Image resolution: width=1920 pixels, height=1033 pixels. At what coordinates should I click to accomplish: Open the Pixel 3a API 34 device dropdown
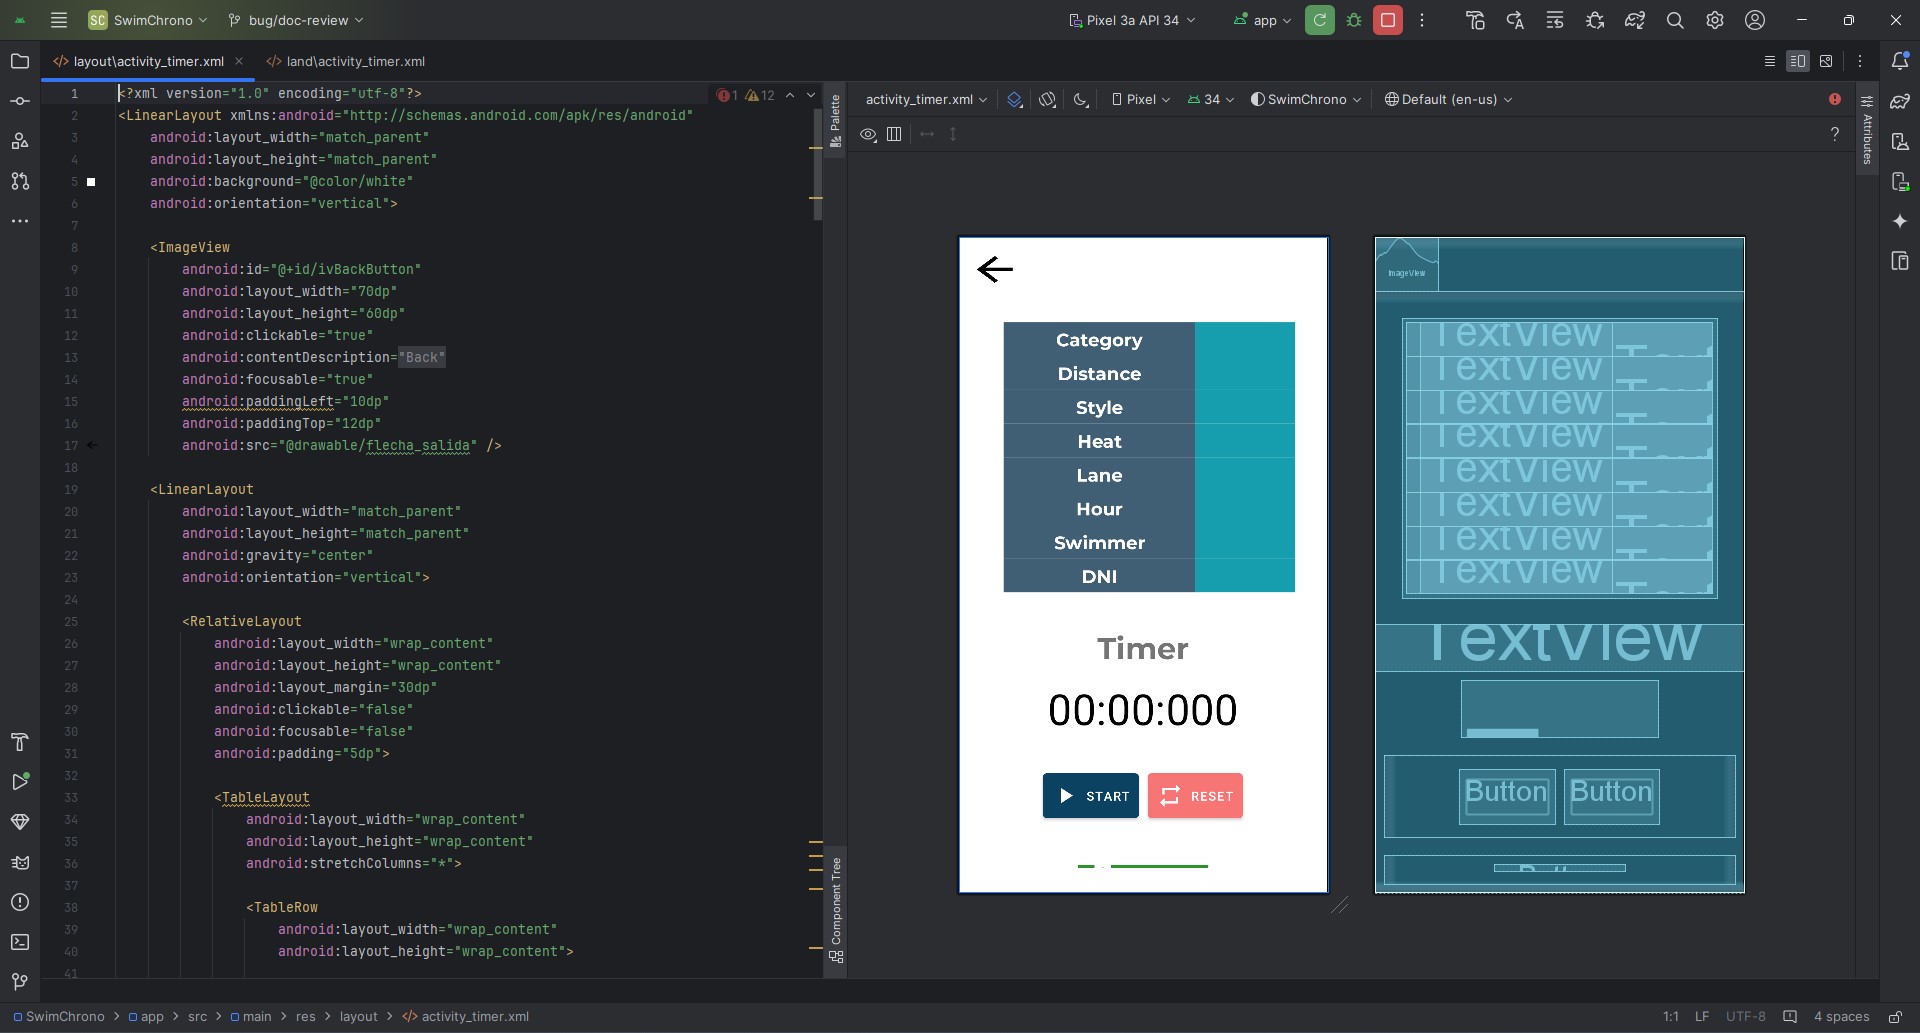pos(1132,20)
